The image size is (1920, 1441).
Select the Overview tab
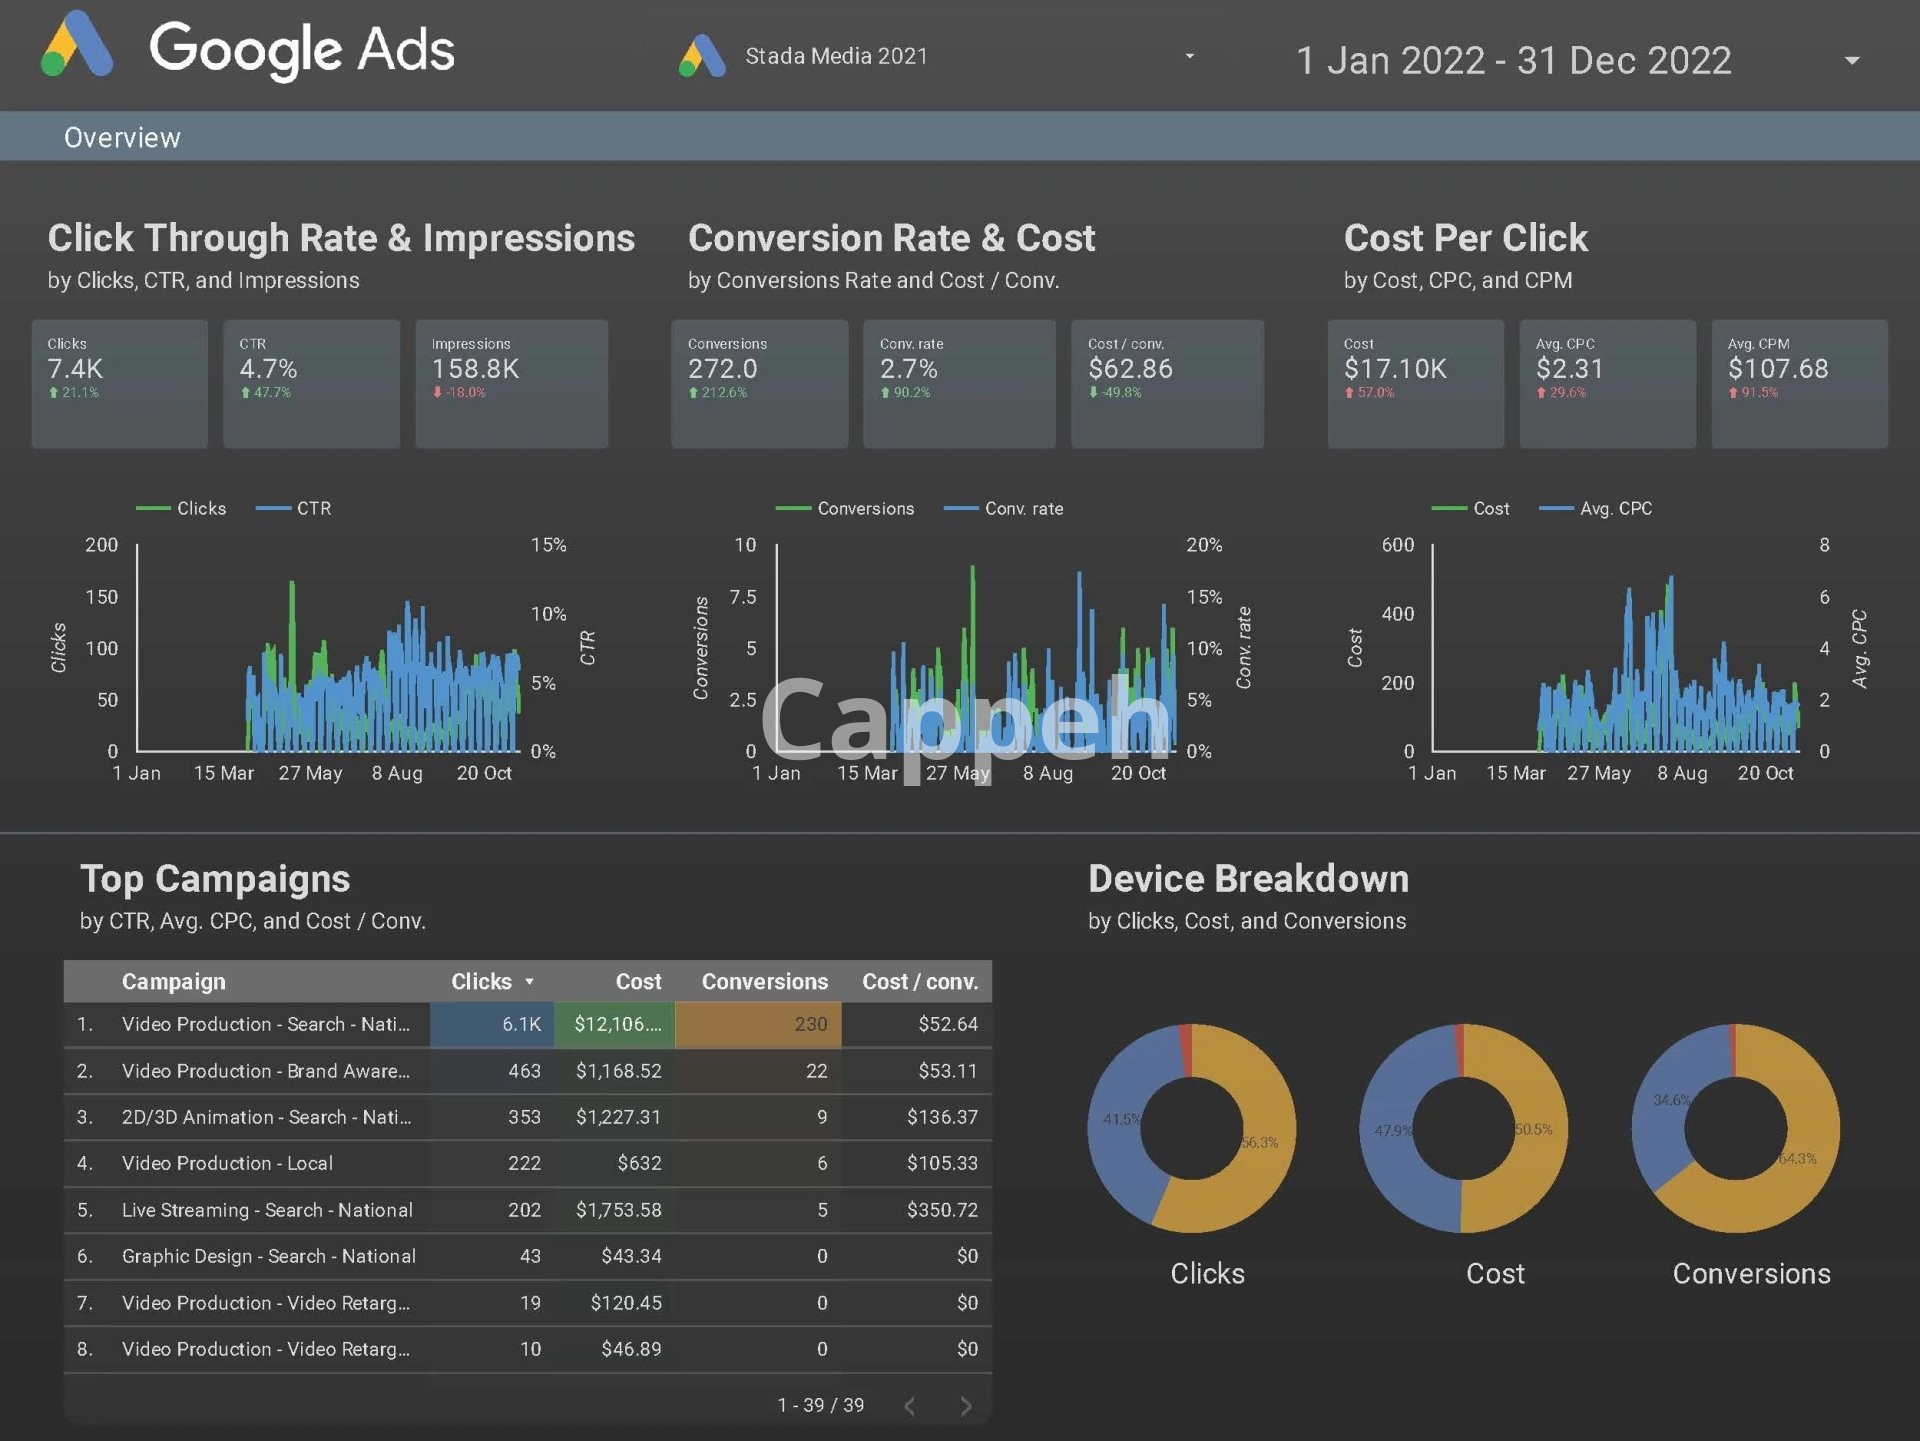click(122, 137)
